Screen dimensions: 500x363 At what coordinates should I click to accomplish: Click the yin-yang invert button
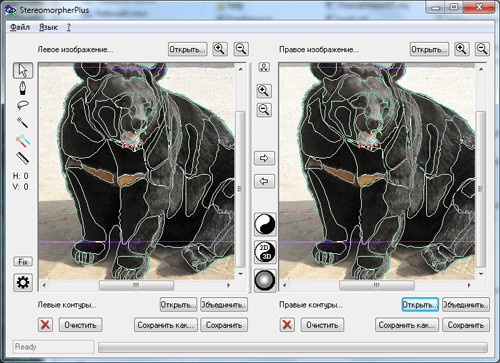265,224
